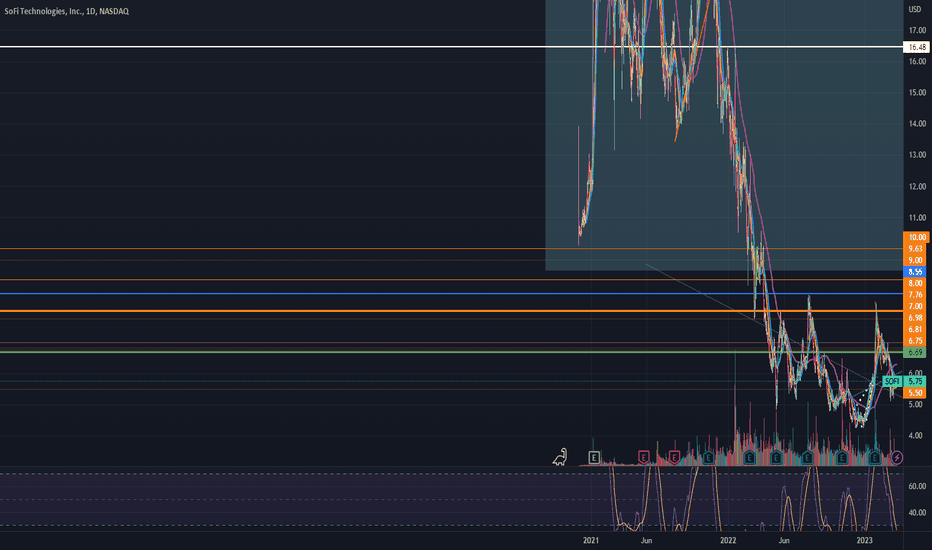The height and width of the screenshot is (550, 932).
Task: Select the 16.48 white price label
Action: [916, 47]
